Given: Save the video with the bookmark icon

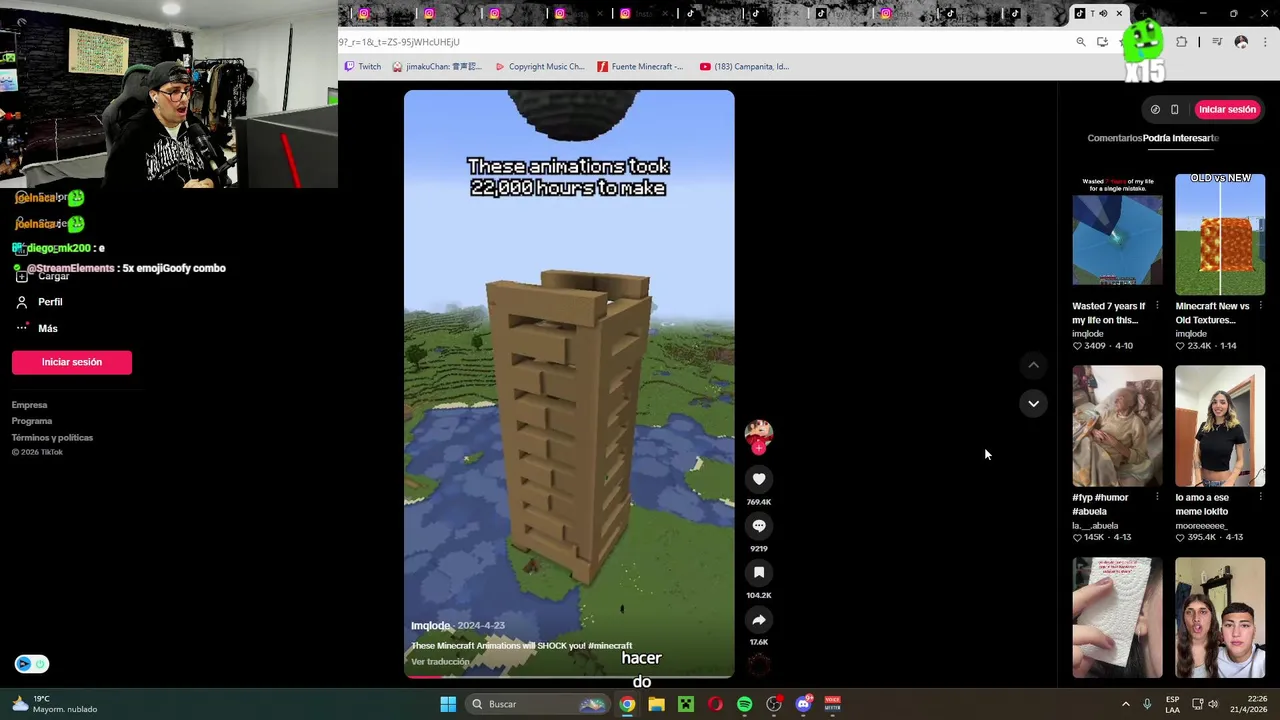Looking at the screenshot, I should click(x=759, y=573).
